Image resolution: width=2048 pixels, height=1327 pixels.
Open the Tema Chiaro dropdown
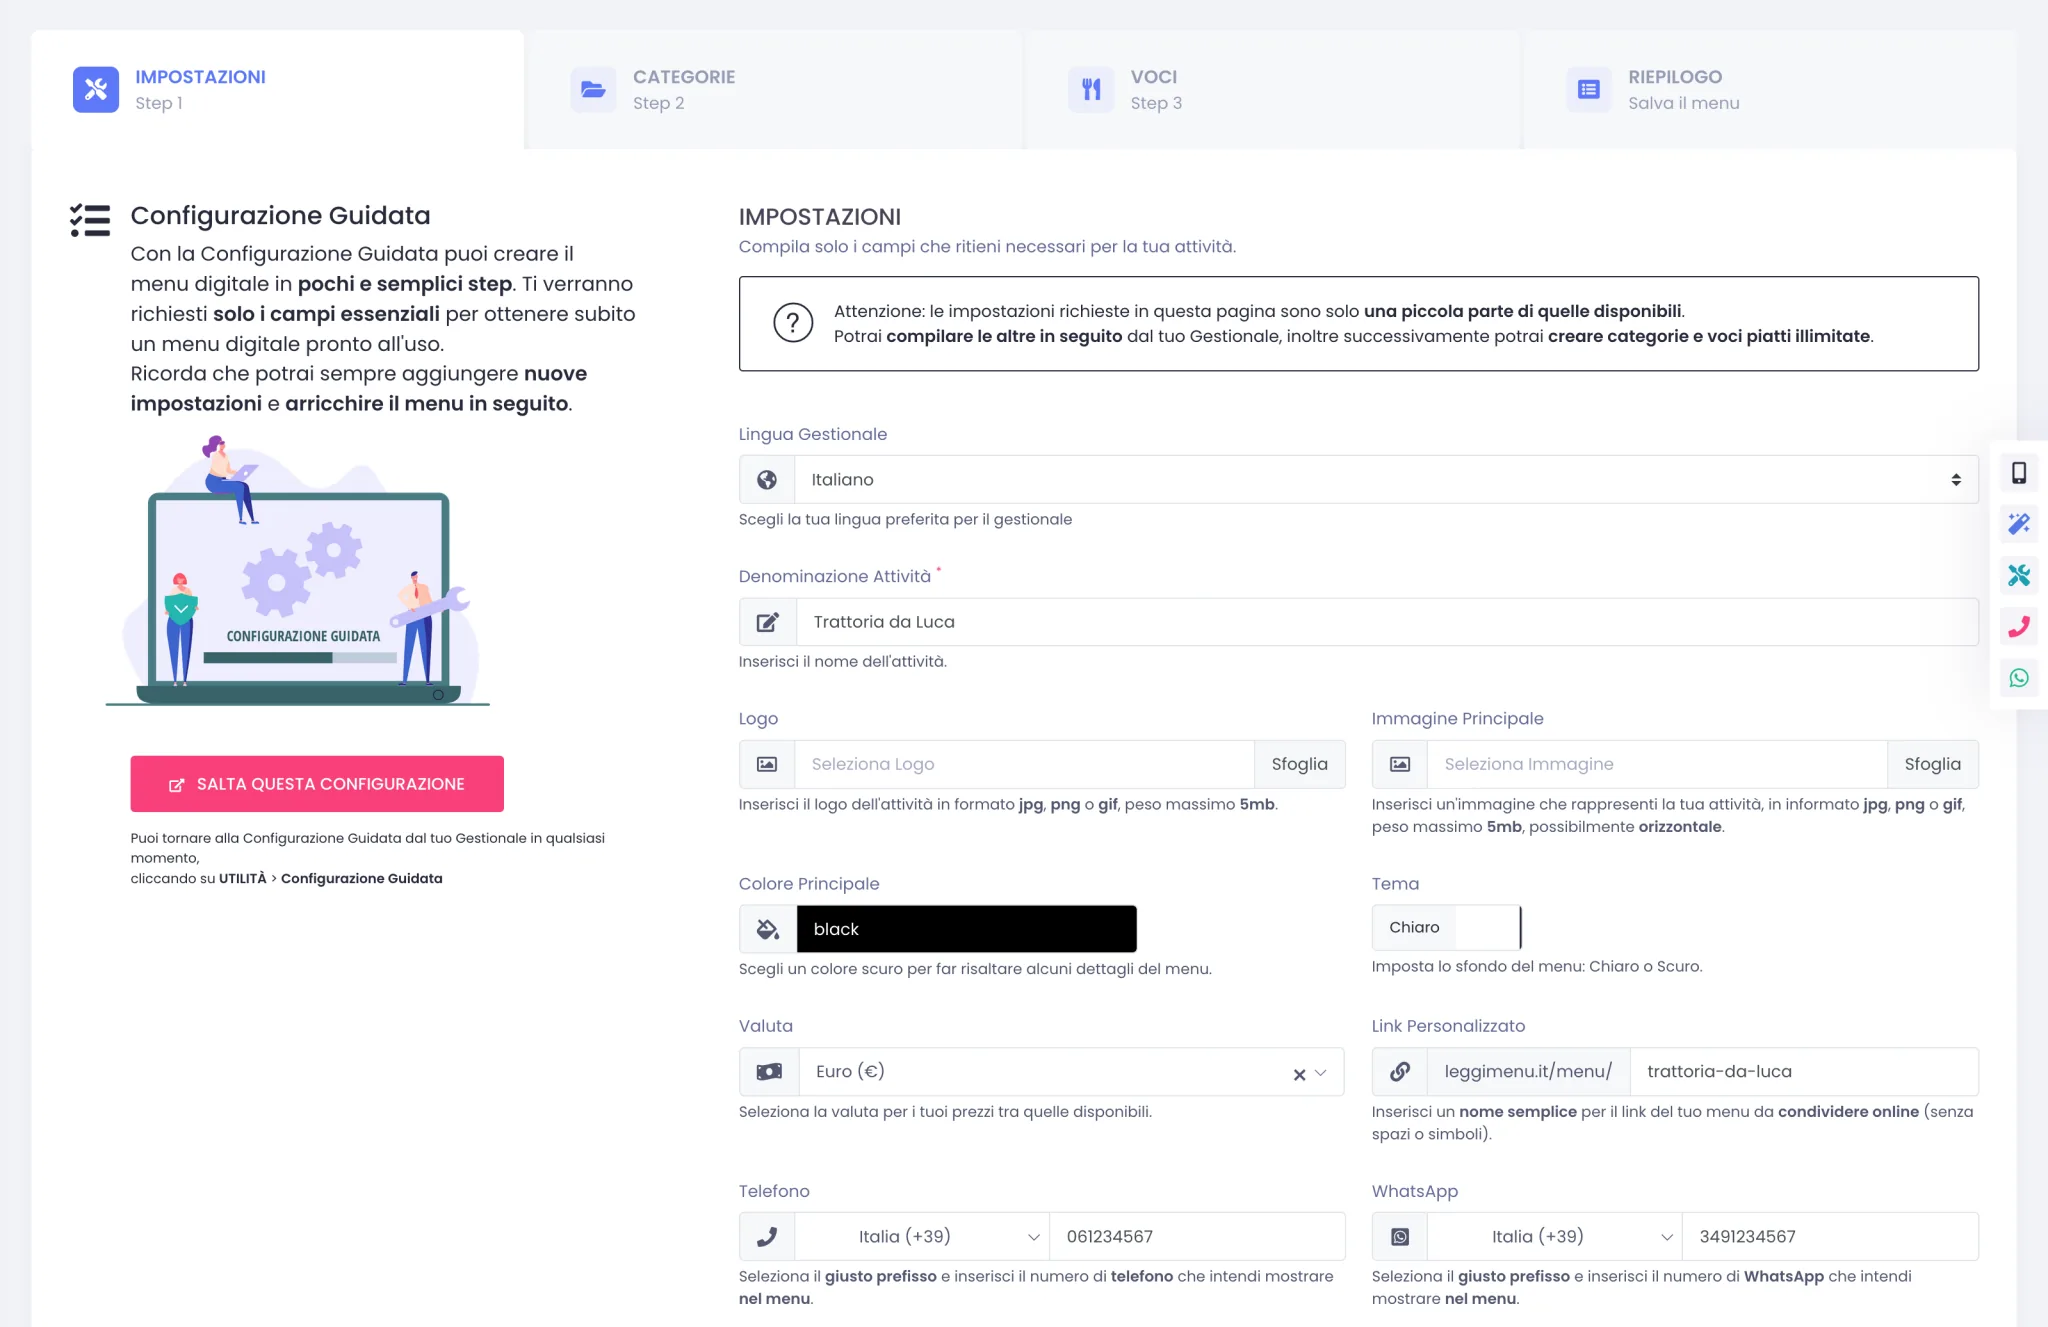[1446, 928]
